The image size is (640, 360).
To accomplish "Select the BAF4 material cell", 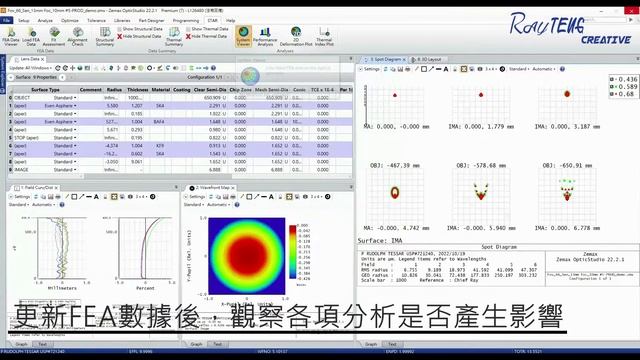I will click(160, 122).
